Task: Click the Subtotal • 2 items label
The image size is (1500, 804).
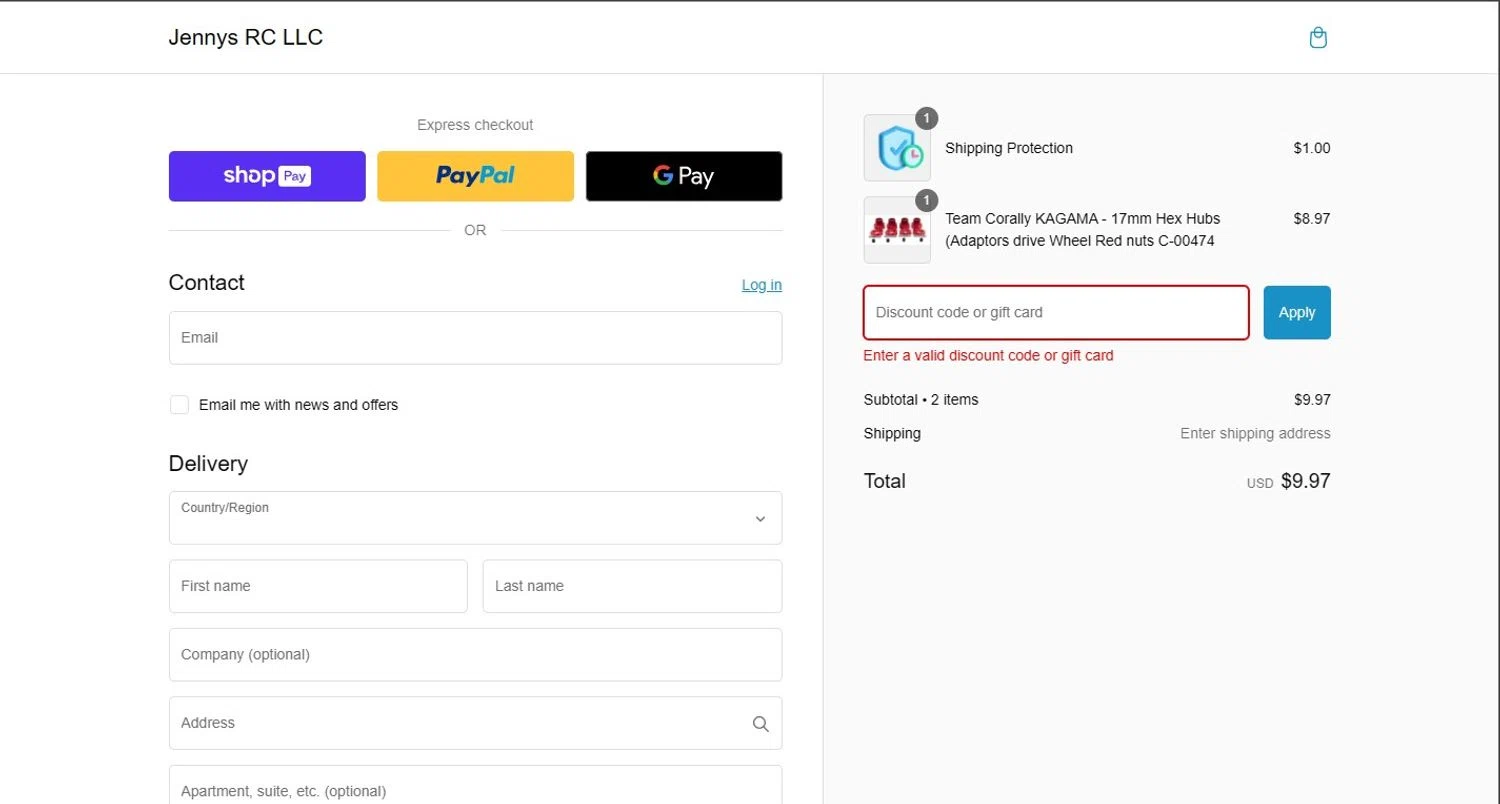Action: [x=921, y=400]
